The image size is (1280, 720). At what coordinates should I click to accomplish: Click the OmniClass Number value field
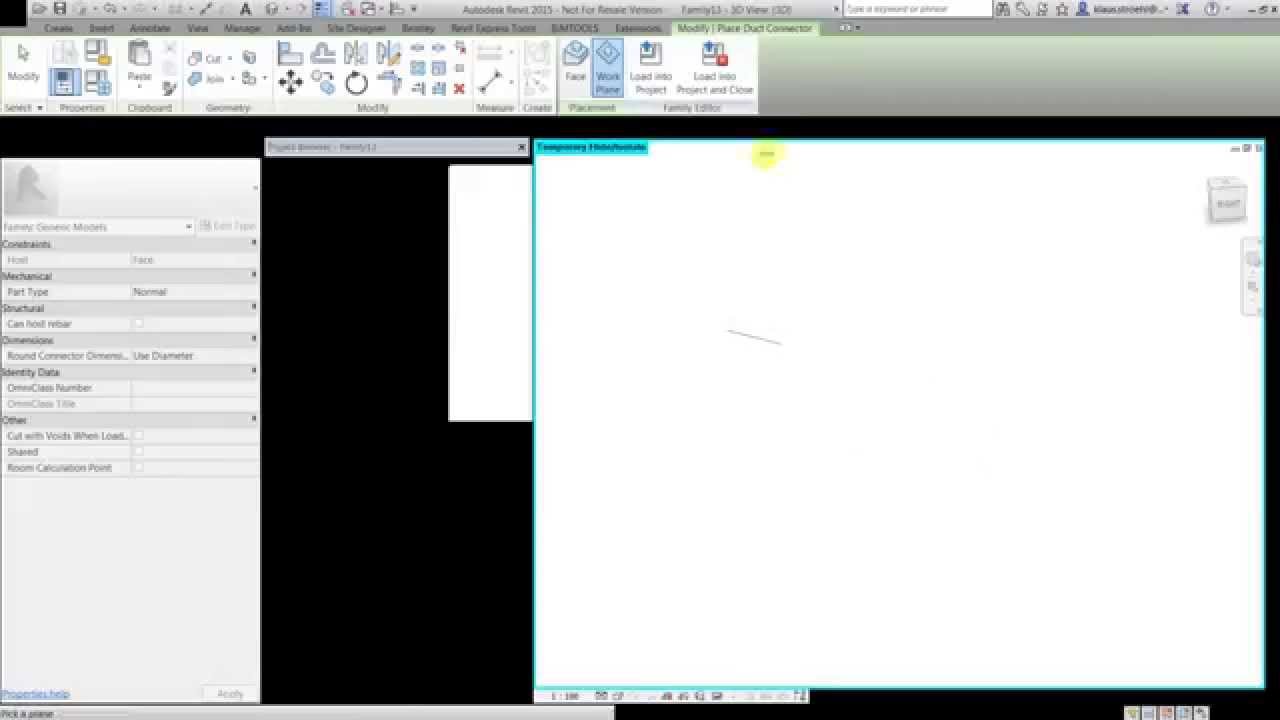(x=194, y=387)
